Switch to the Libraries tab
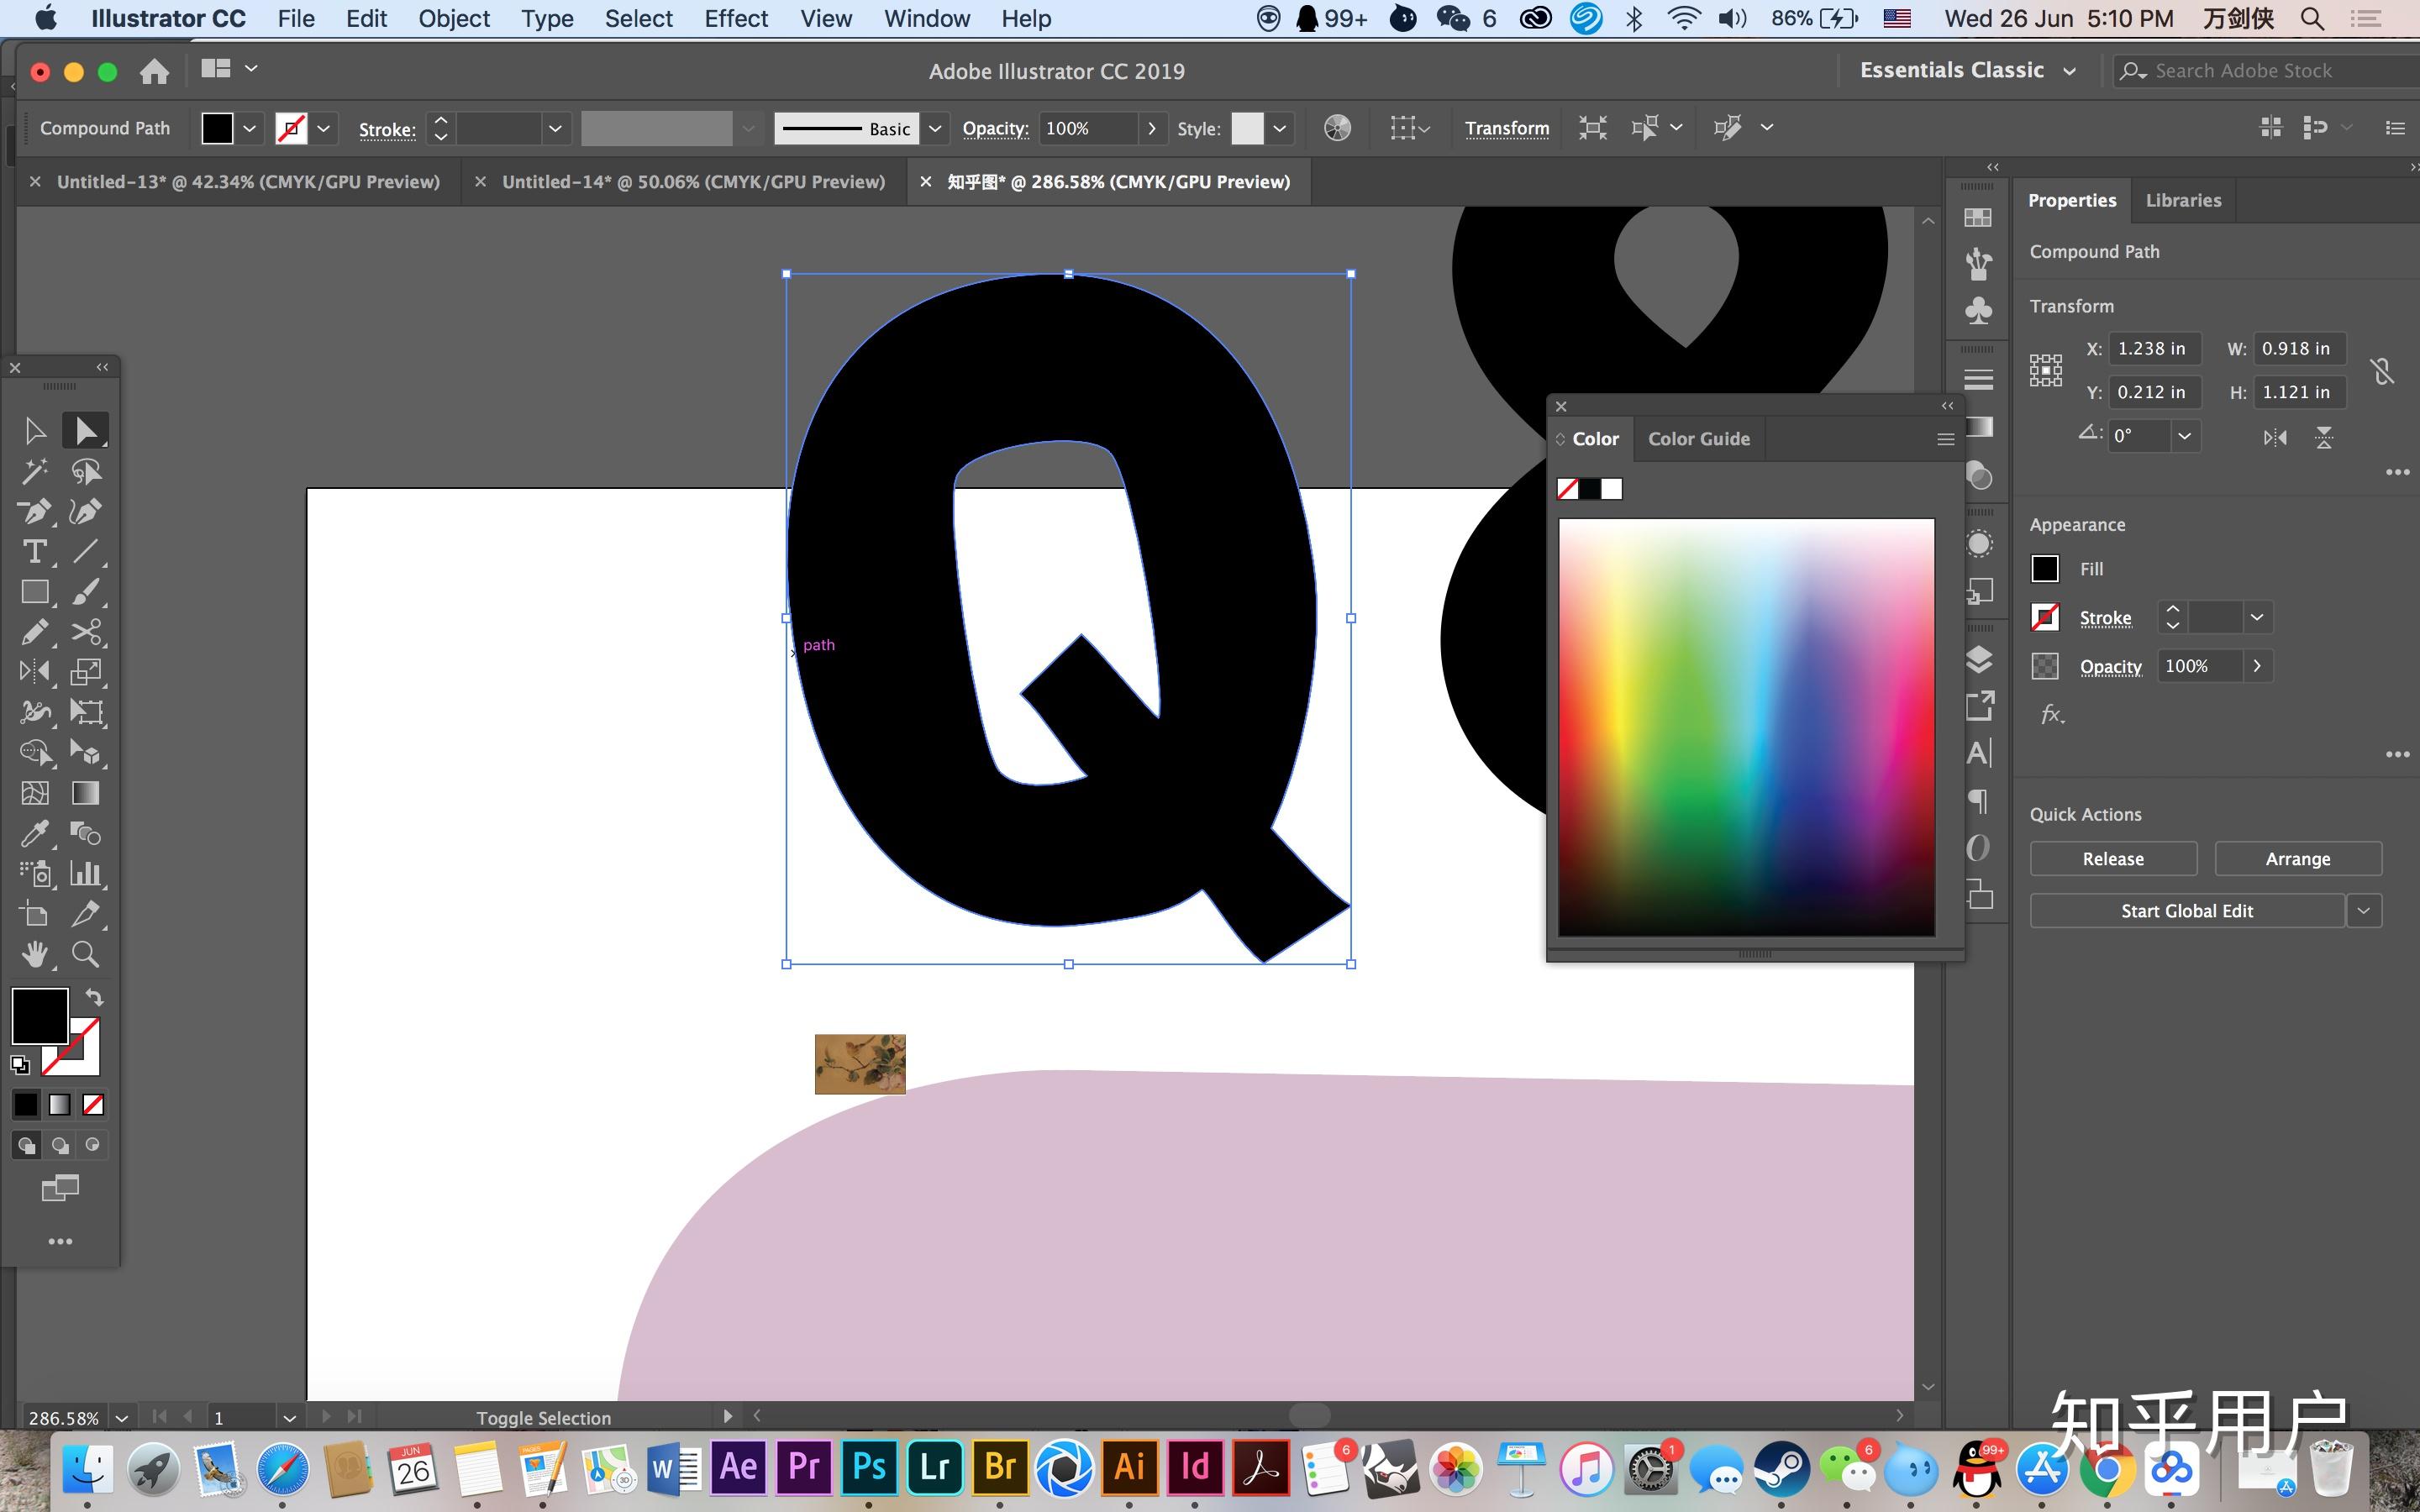This screenshot has width=2420, height=1512. click(x=2183, y=200)
